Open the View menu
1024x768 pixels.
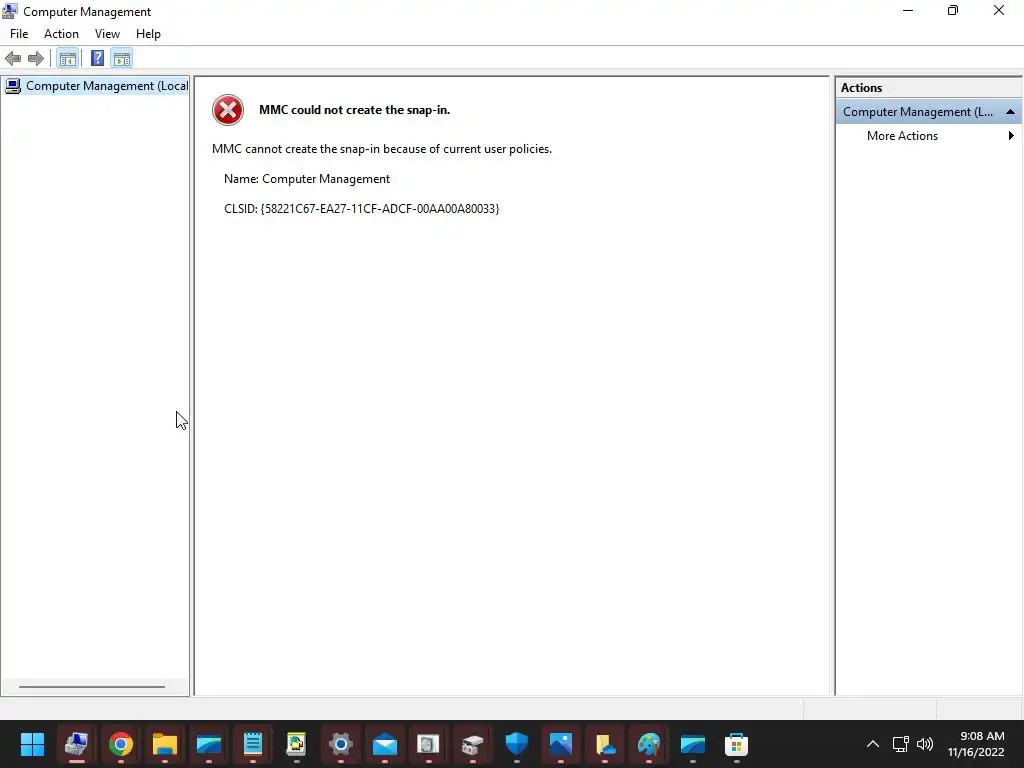click(x=107, y=34)
